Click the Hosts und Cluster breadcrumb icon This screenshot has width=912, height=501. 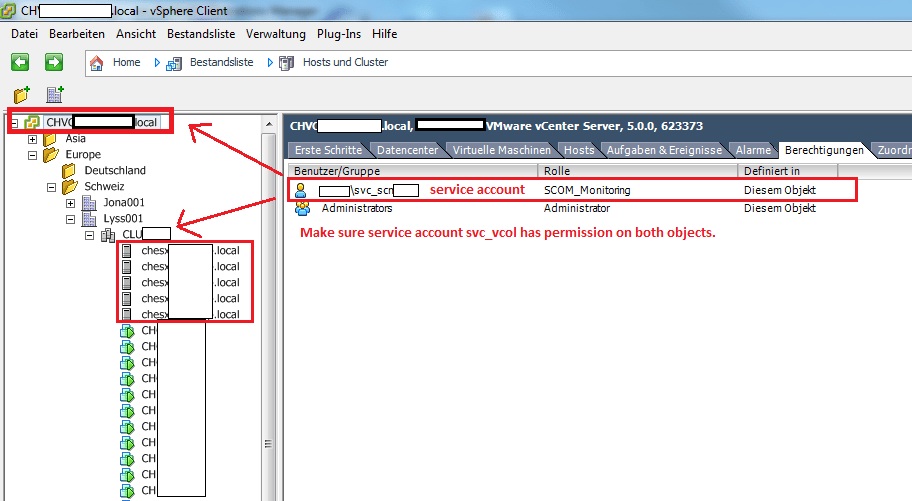tap(286, 63)
